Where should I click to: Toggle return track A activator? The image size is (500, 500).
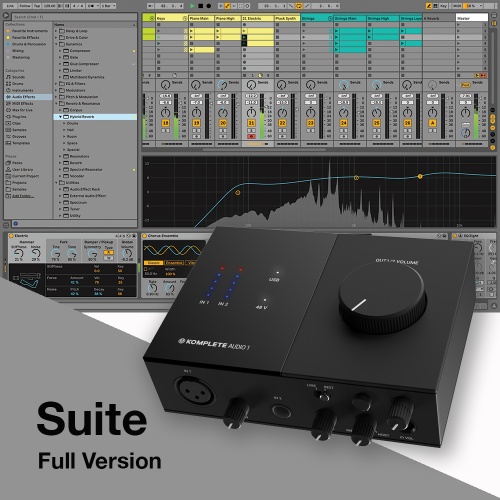[433, 123]
